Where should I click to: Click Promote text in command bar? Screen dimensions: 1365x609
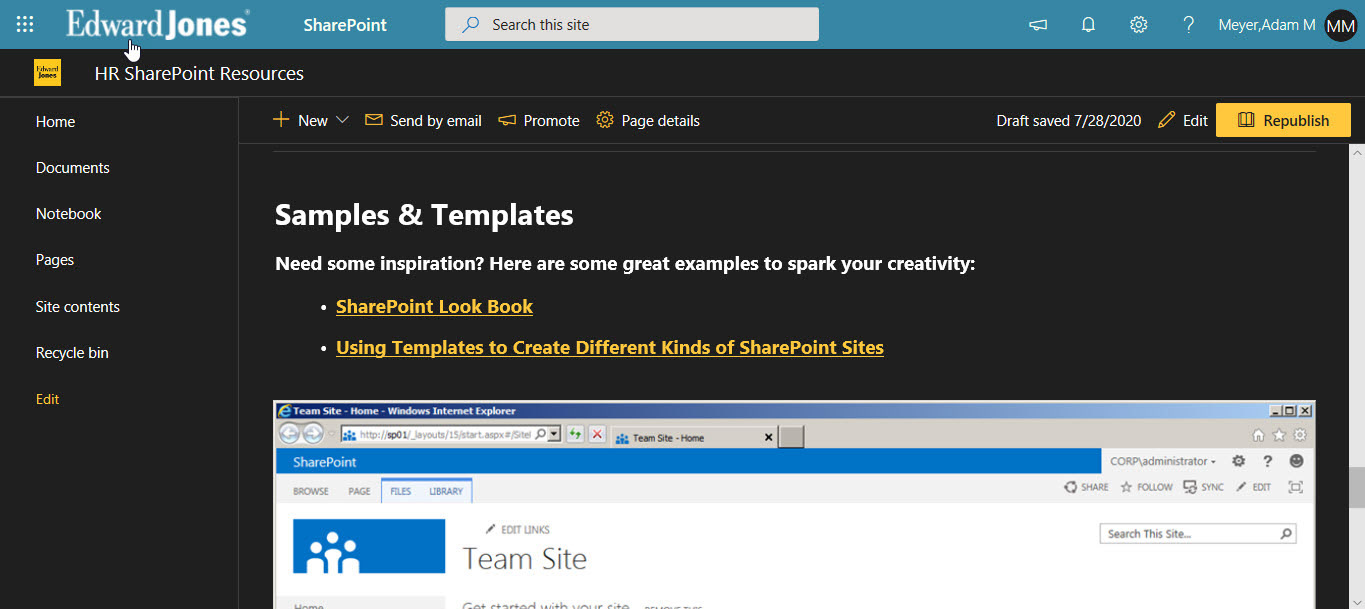[x=552, y=120]
